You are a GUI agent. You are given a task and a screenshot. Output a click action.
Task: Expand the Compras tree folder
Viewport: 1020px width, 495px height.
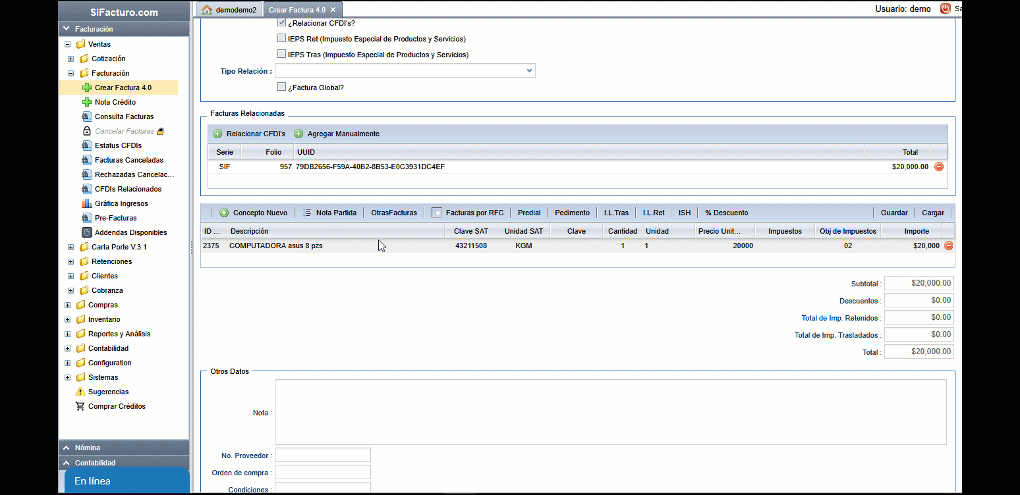pos(67,305)
